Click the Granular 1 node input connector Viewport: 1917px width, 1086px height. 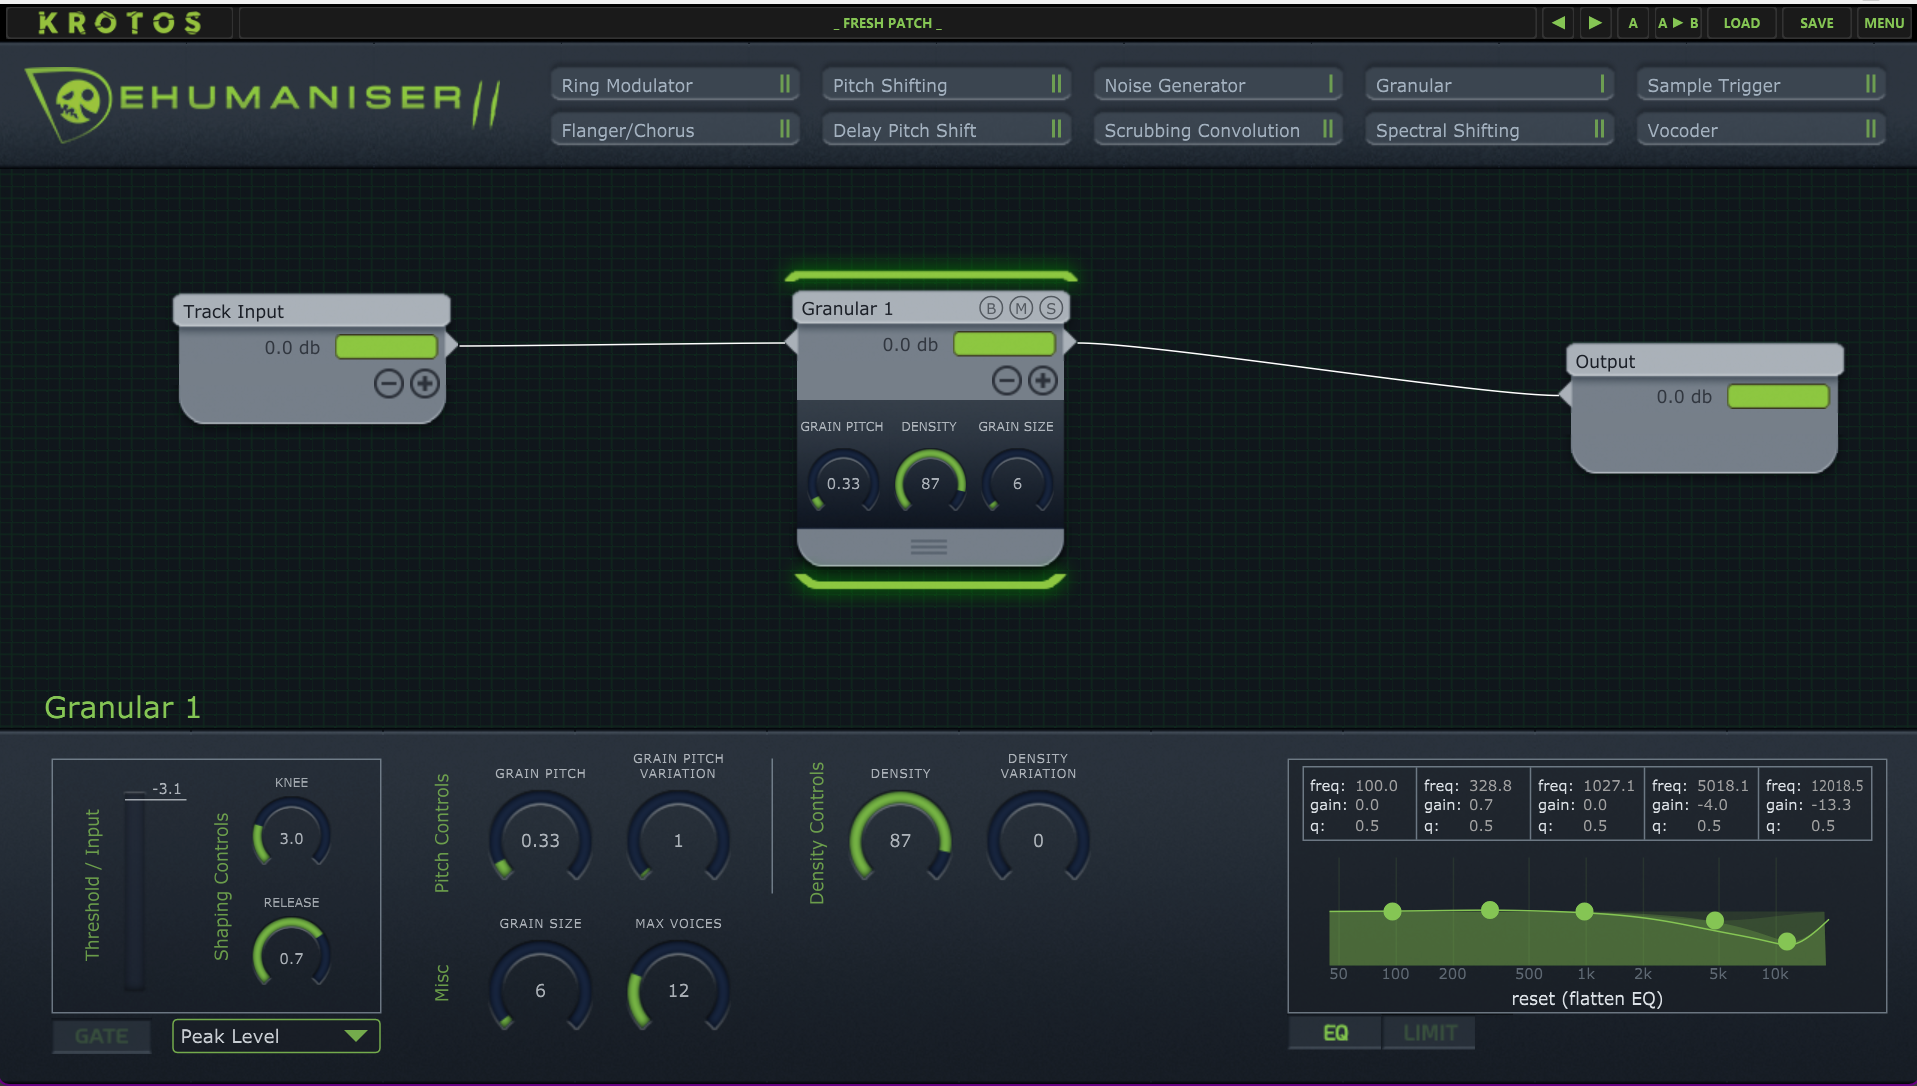pos(792,343)
